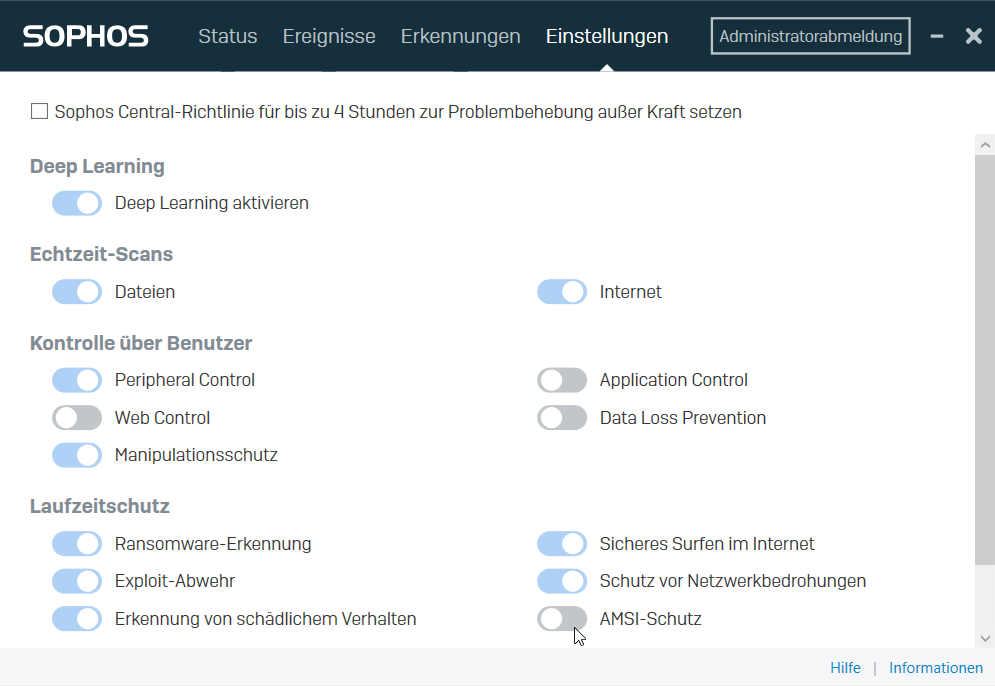
Task: Toggle off Ransomware-Erkennung
Action: point(76,543)
